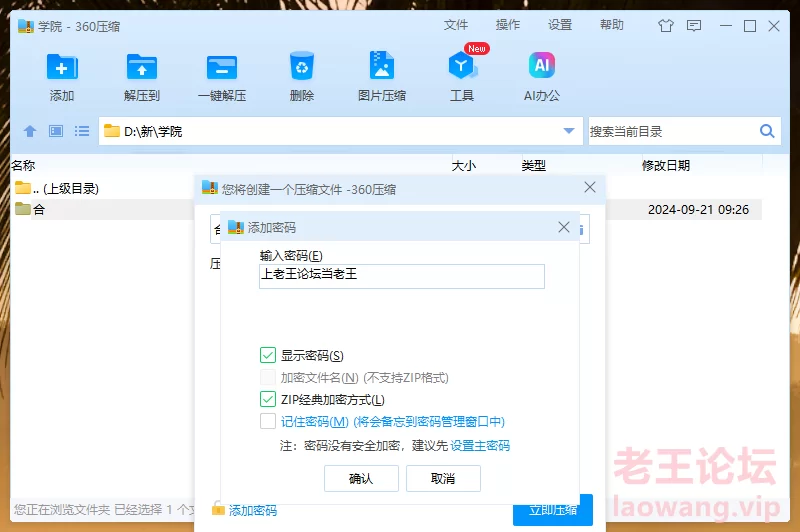The height and width of the screenshot is (532, 800).
Task: Switch to list view mode icon
Action: (82, 131)
